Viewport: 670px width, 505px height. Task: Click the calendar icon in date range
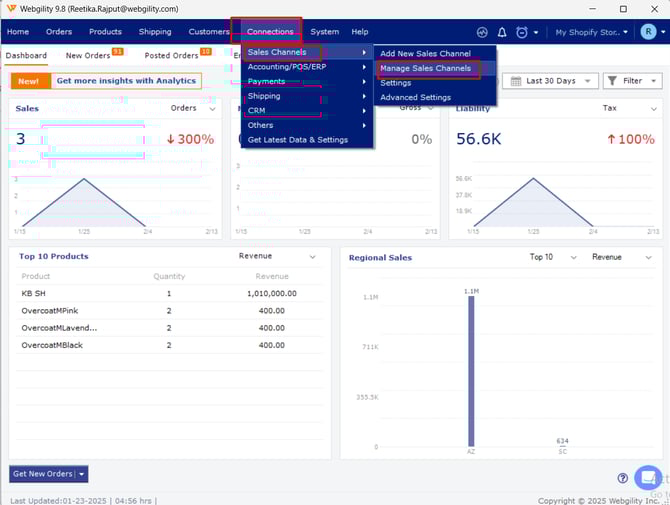coord(515,81)
